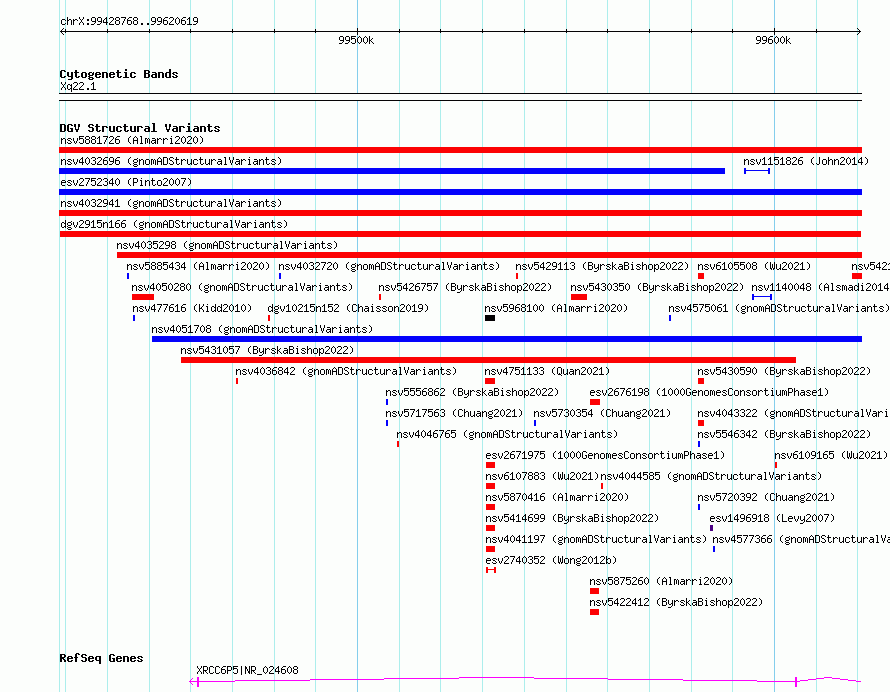890x692 pixels.
Task: Click the nsv1151826 (John2014) variant marker
Action: click(757, 171)
